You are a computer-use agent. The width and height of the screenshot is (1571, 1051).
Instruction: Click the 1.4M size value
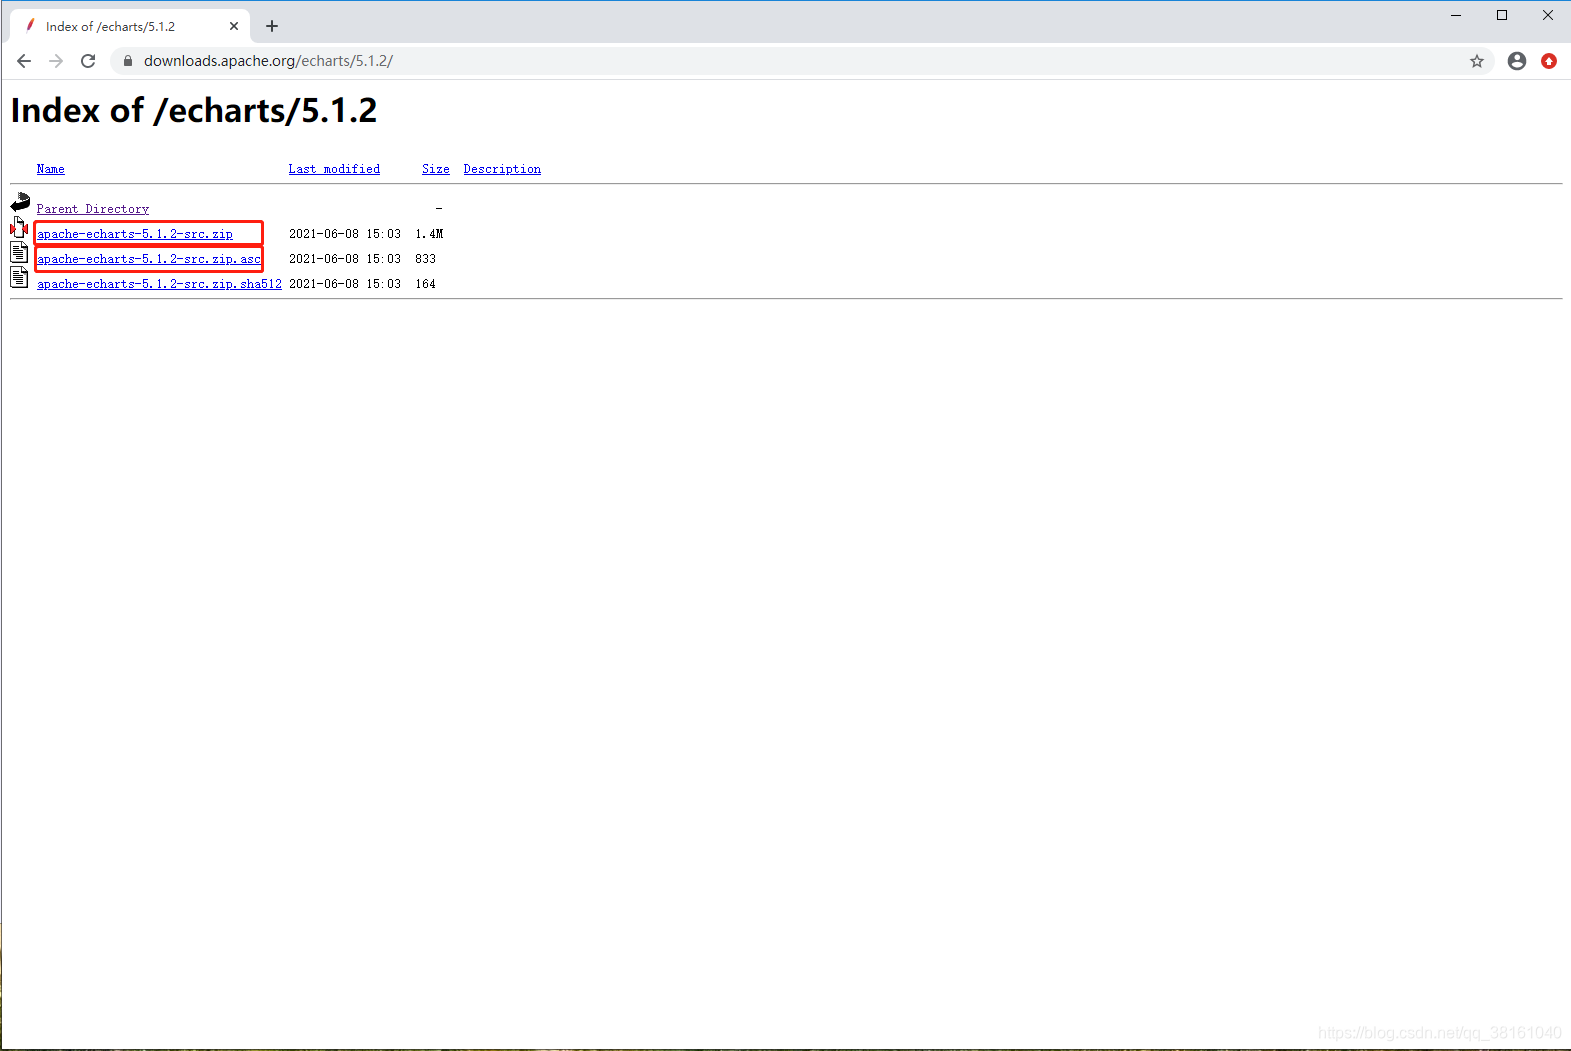(x=429, y=234)
